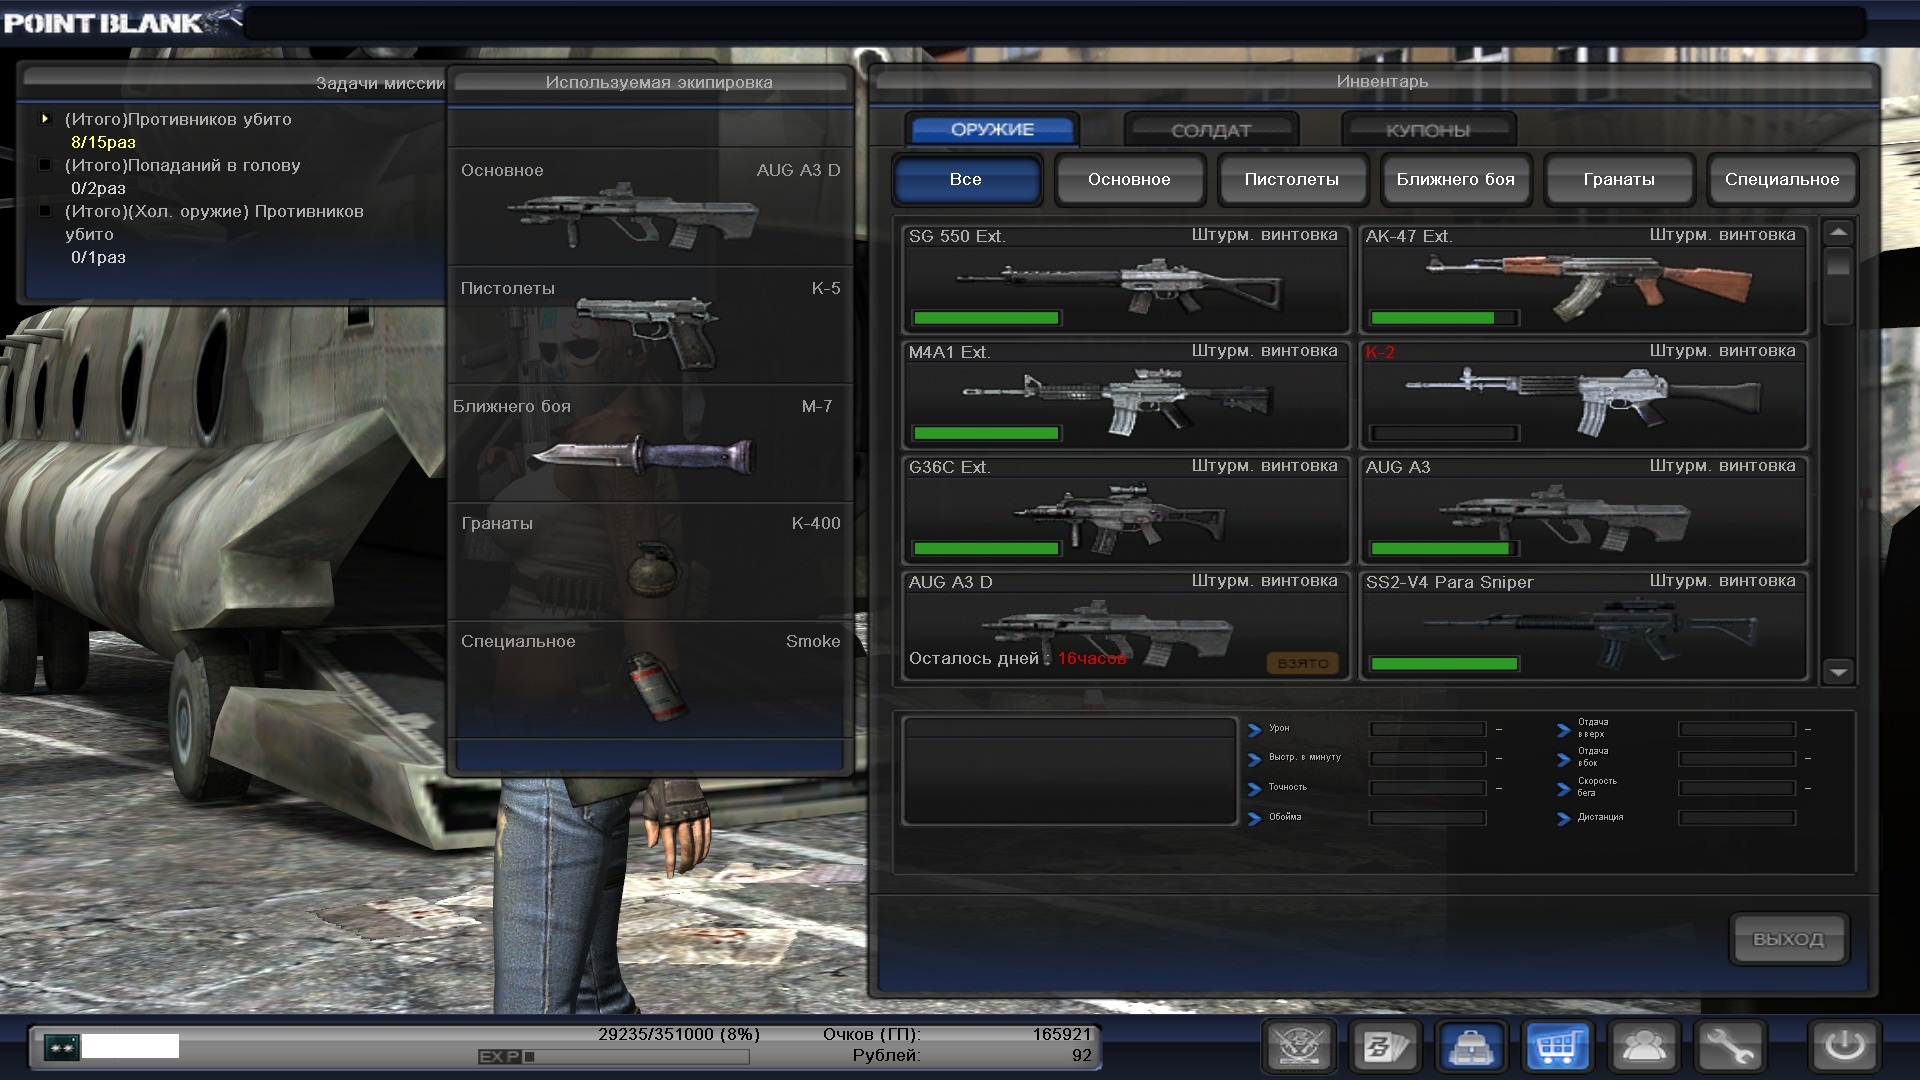Click the power exit icon

tap(1844, 1047)
